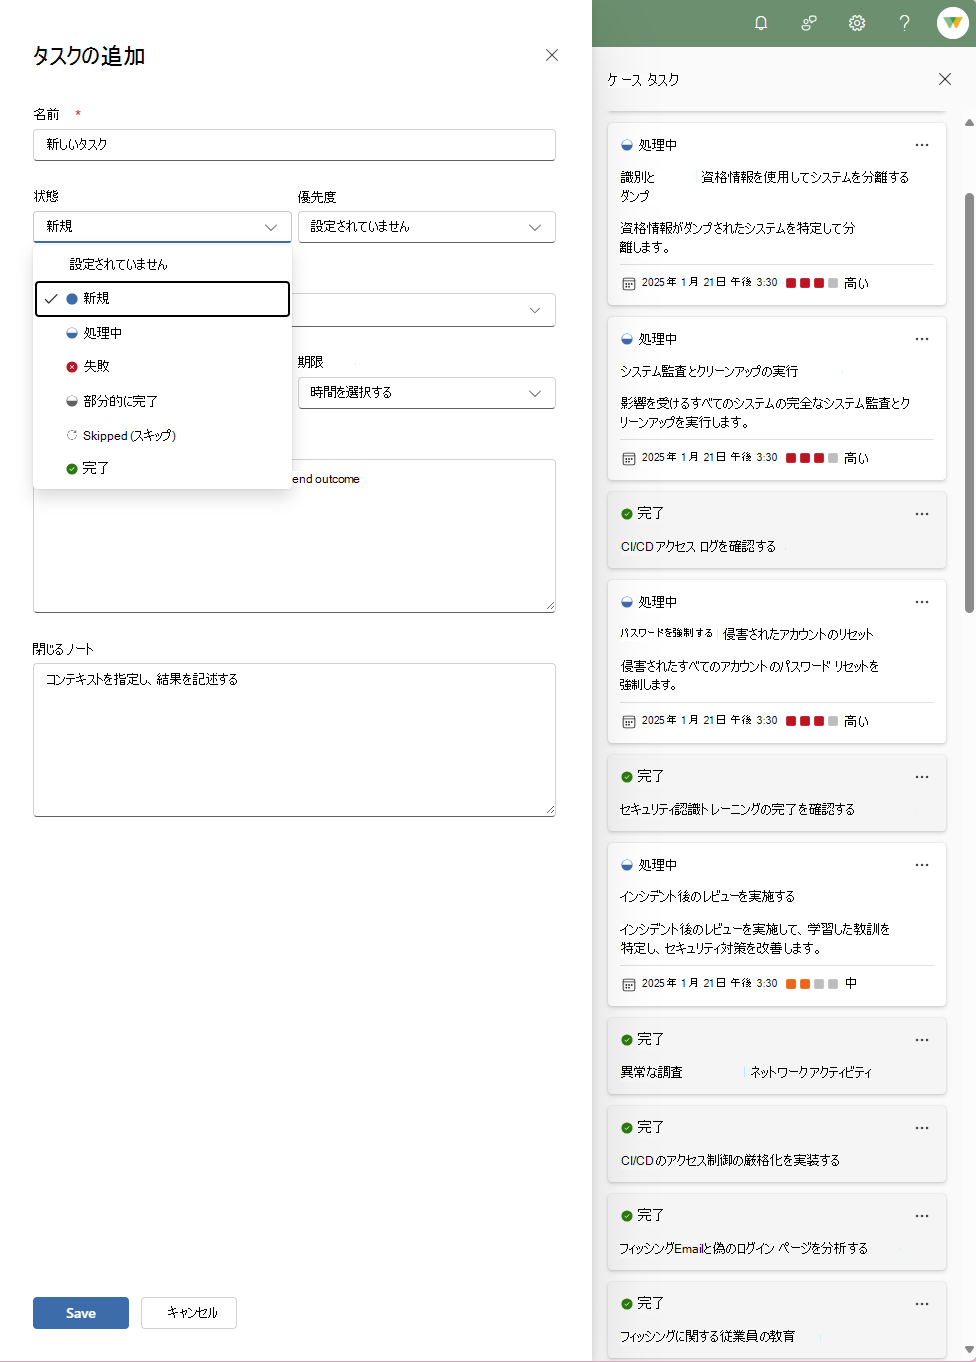
Task: Click 影響を受けるすべてのシステム description text
Action: click(x=765, y=413)
